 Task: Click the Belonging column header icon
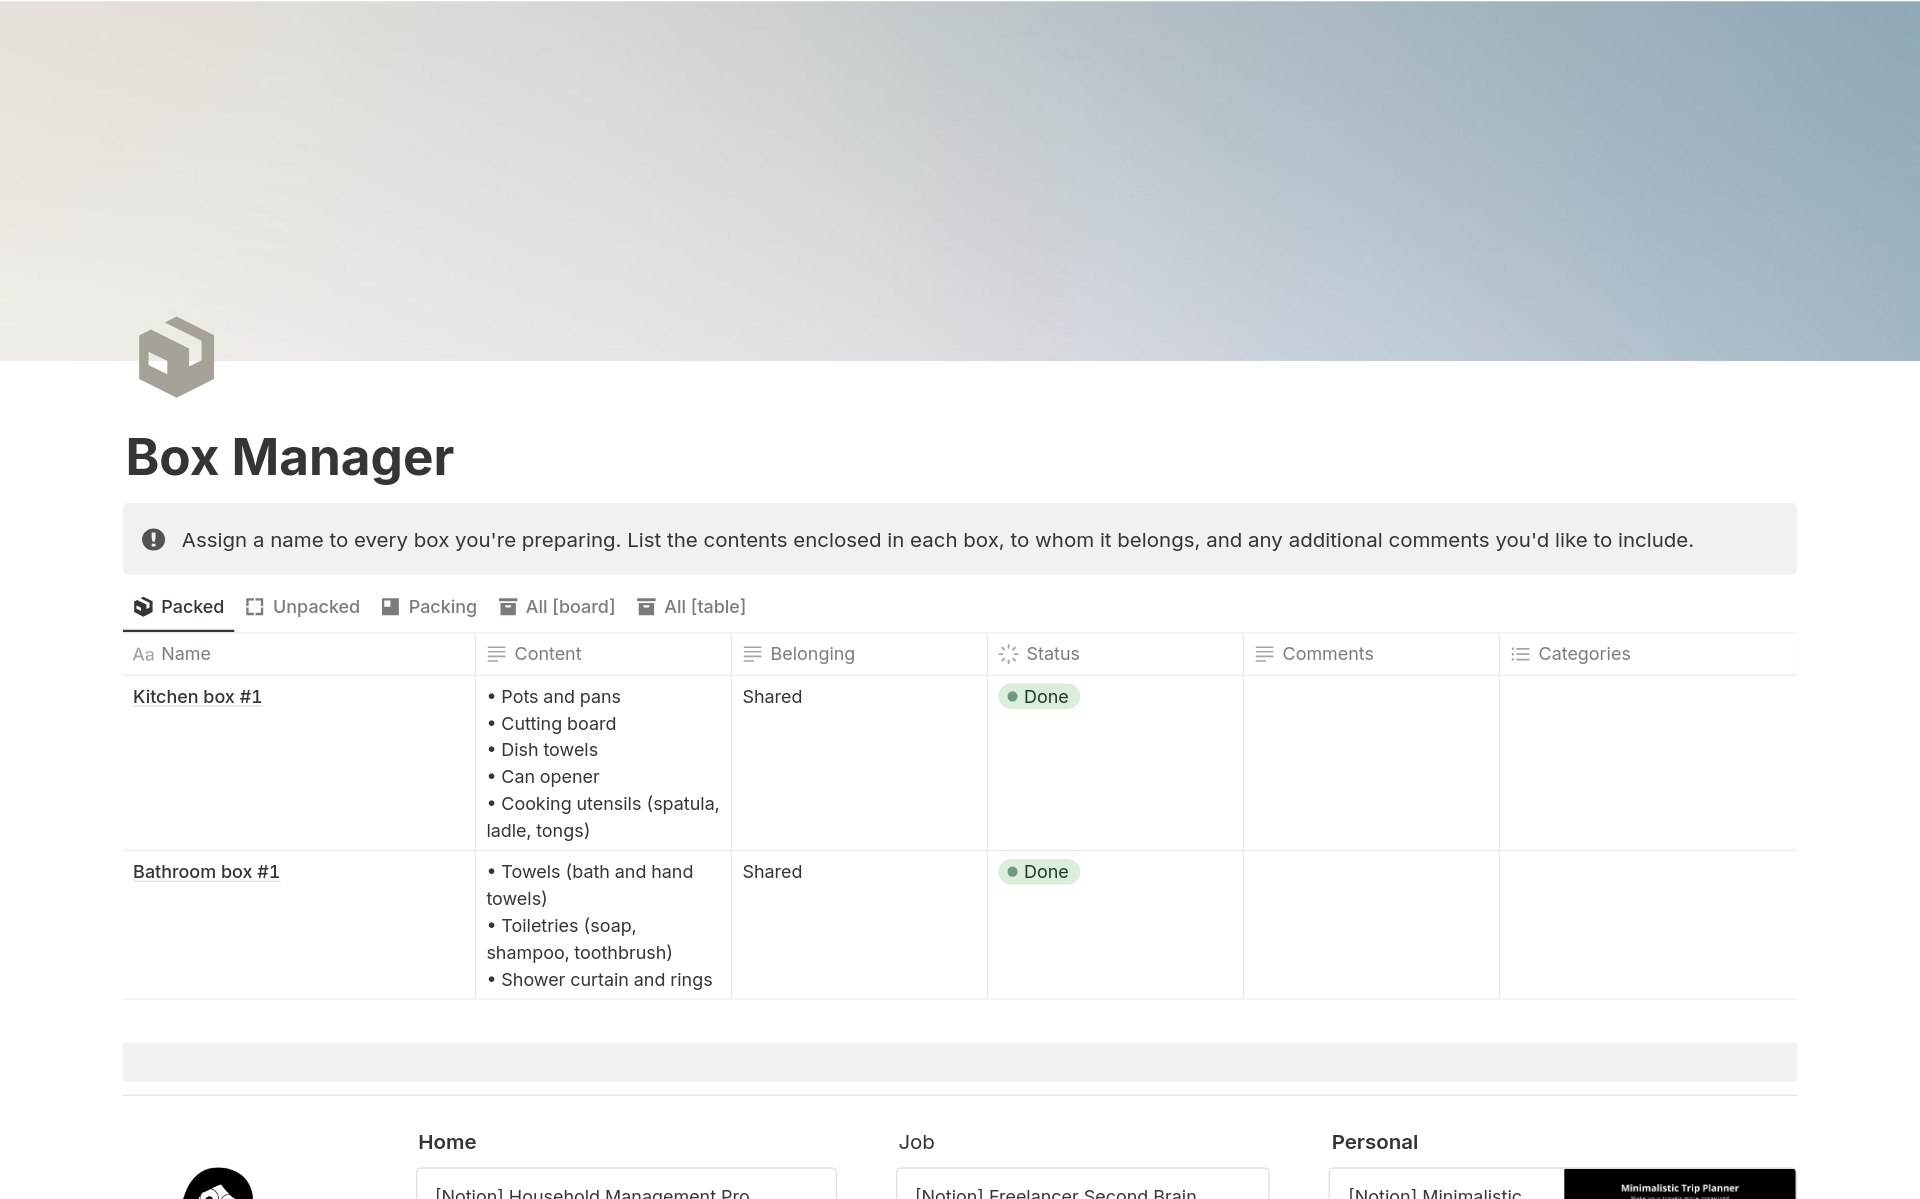[751, 653]
